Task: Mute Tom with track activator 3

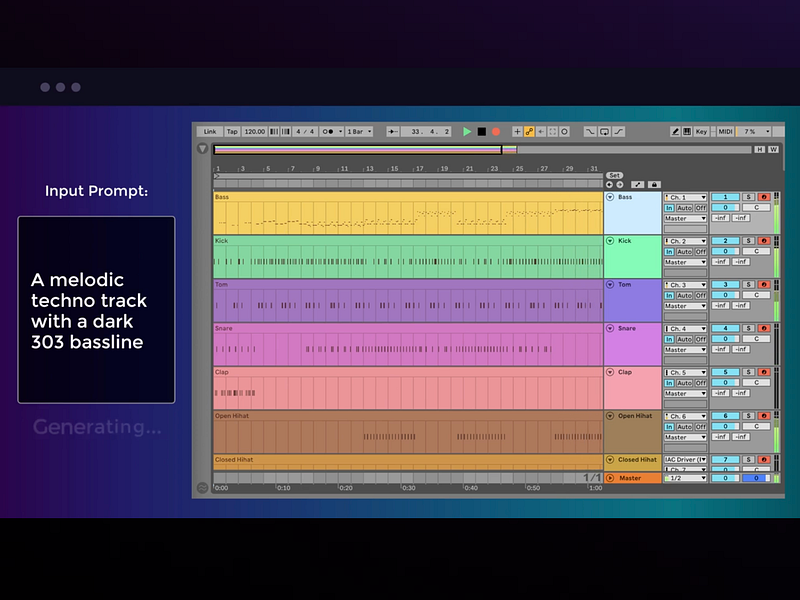Action: pyautogui.click(x=725, y=285)
